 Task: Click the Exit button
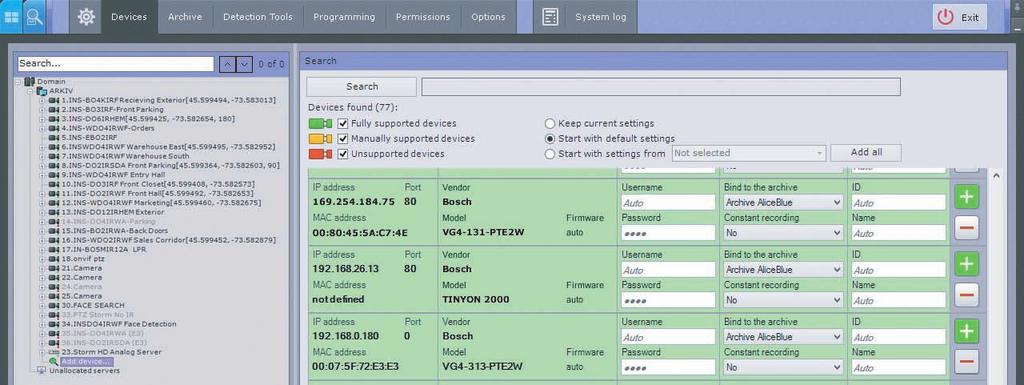(959, 18)
